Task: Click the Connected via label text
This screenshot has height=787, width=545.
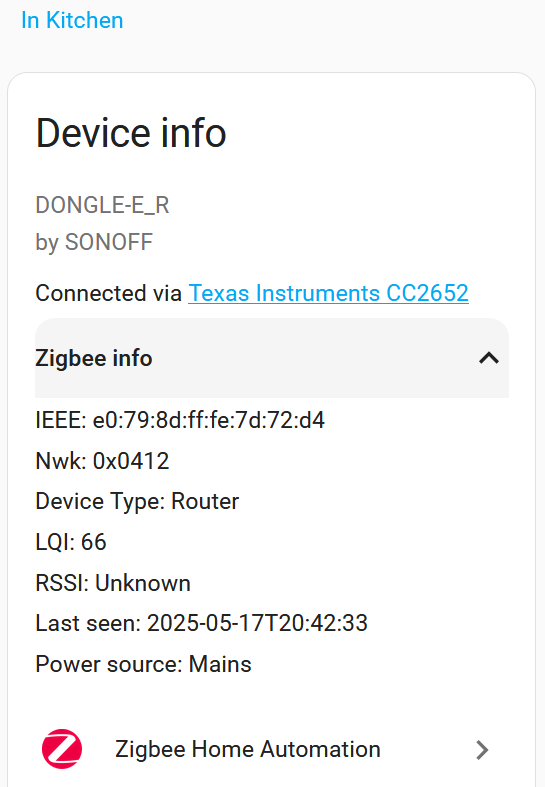Action: 108,293
